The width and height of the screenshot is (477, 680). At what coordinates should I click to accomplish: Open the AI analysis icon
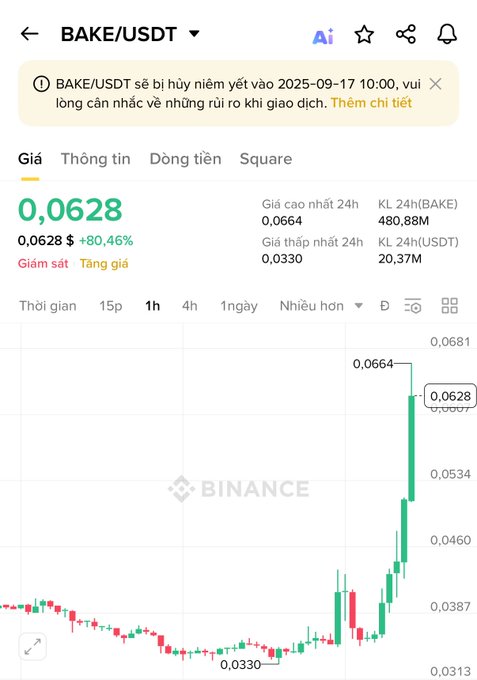[x=323, y=36]
